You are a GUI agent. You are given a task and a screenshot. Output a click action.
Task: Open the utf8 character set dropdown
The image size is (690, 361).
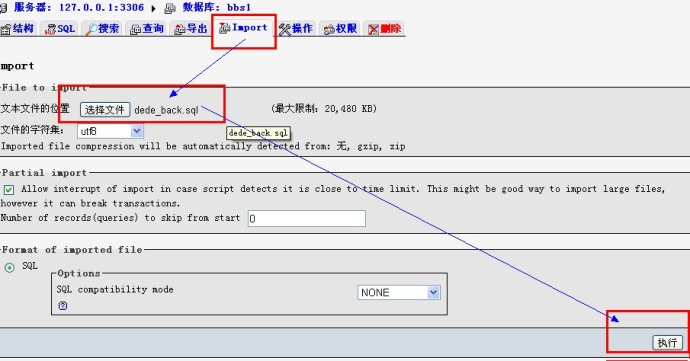tap(110, 131)
